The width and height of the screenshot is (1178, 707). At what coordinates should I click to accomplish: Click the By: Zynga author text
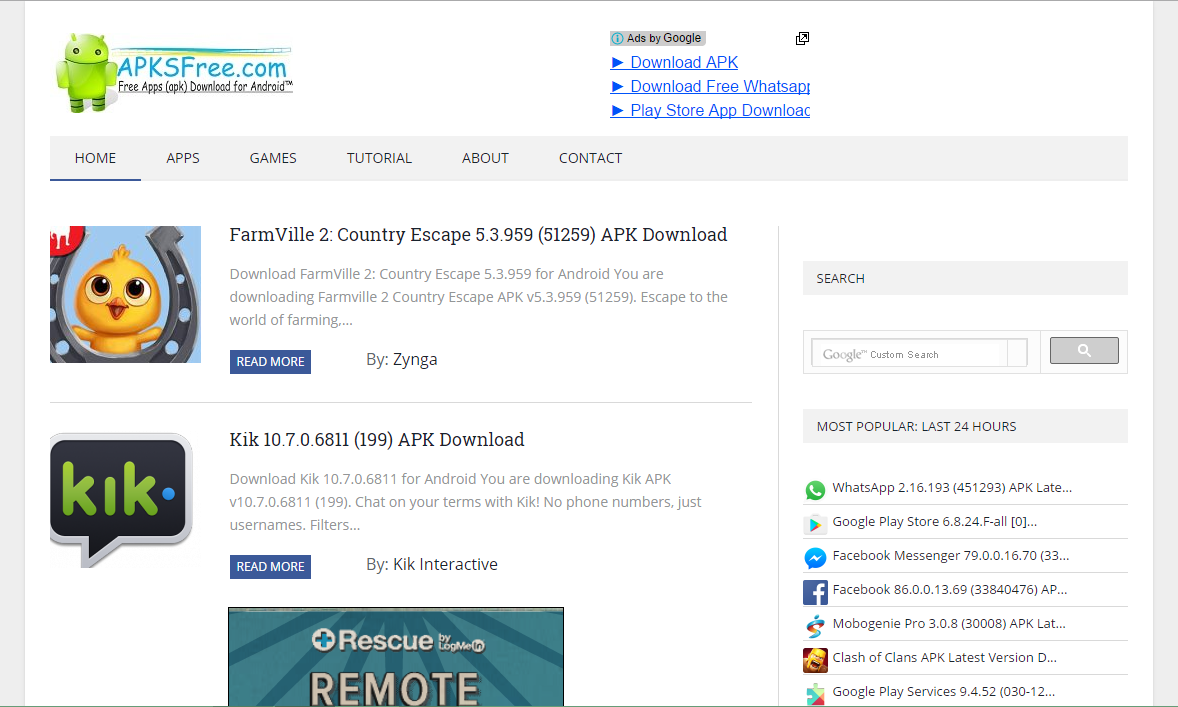(401, 360)
